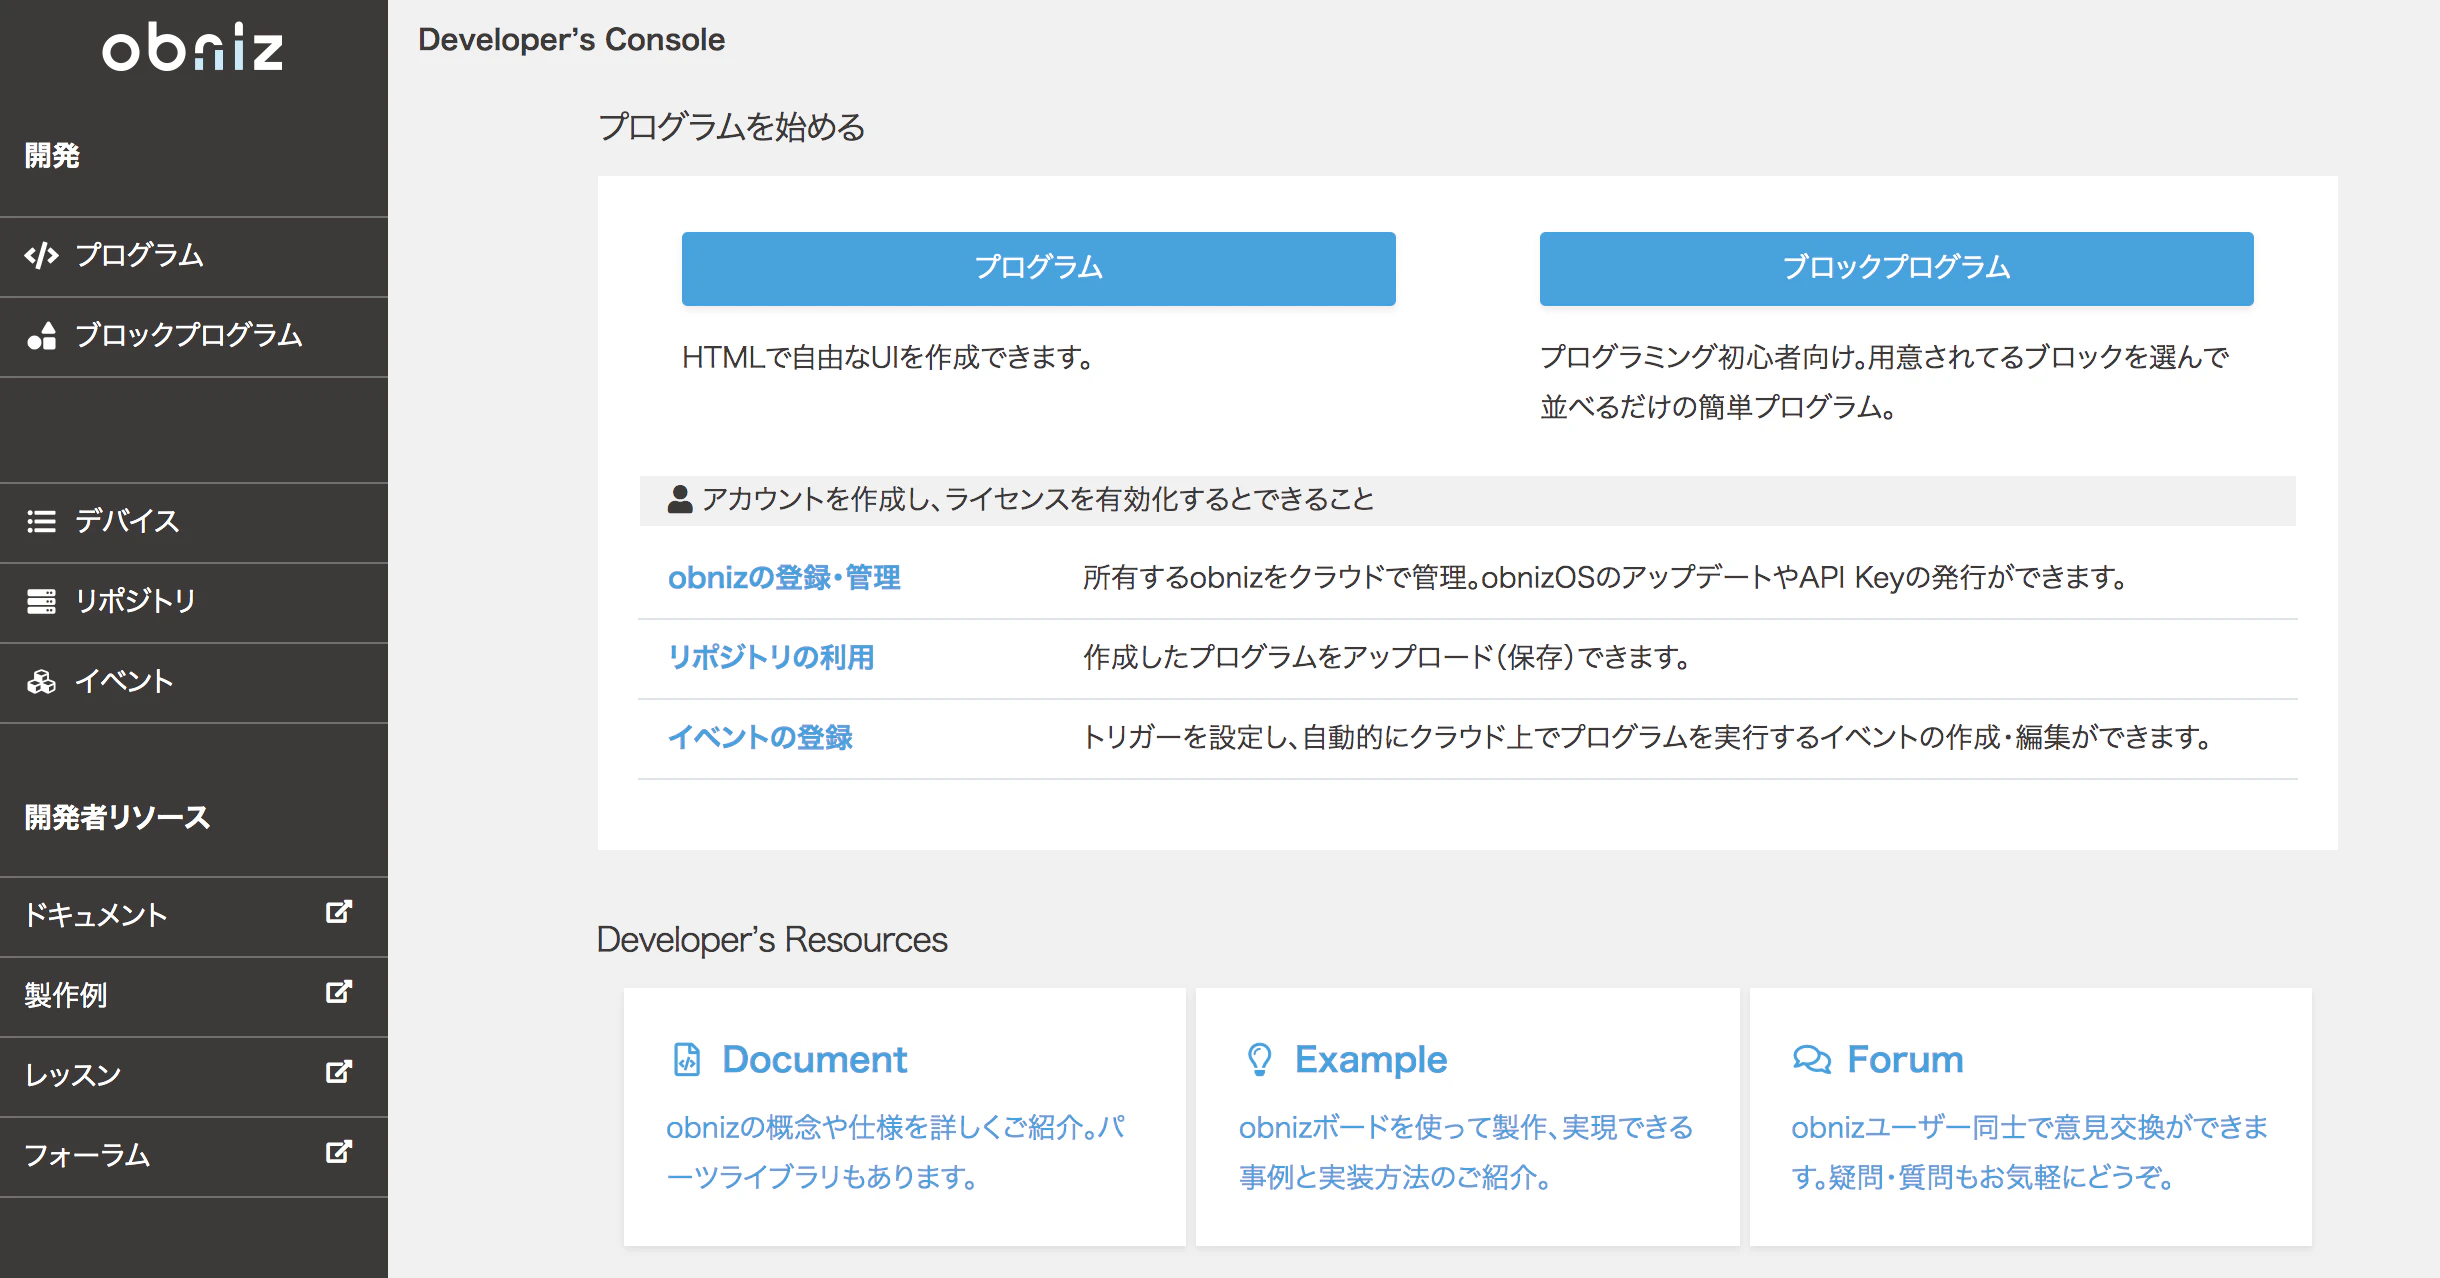Image resolution: width=2440 pixels, height=1278 pixels.
Task: Open プログラム in the sidebar menu
Action: click(194, 257)
